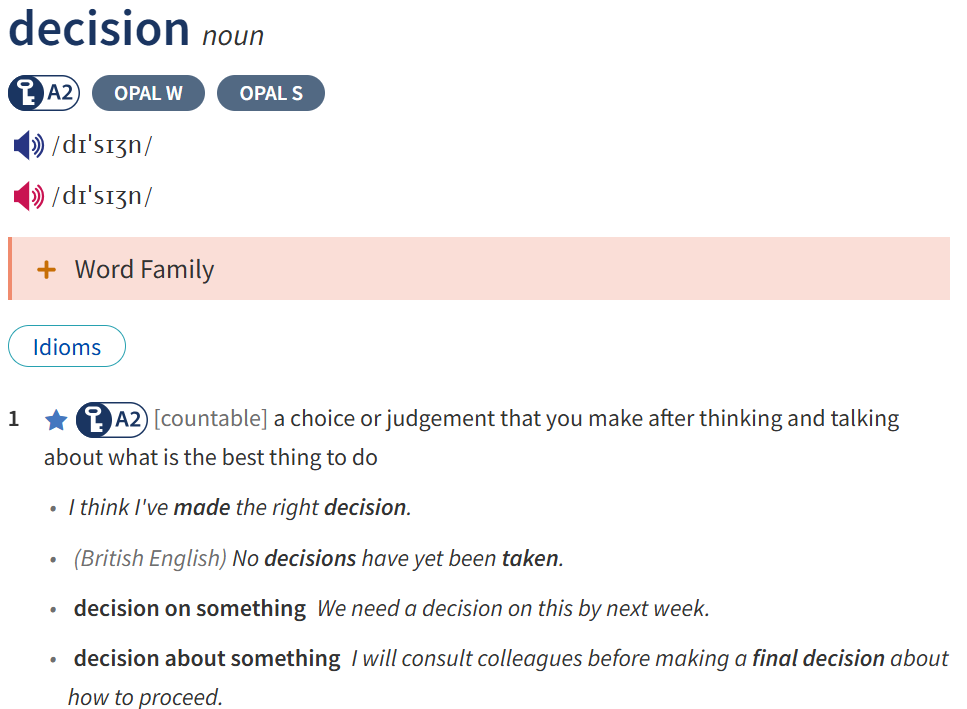Click the key A2 badge in definition 1
This screenshot has width=967, height=709.
pos(112,419)
